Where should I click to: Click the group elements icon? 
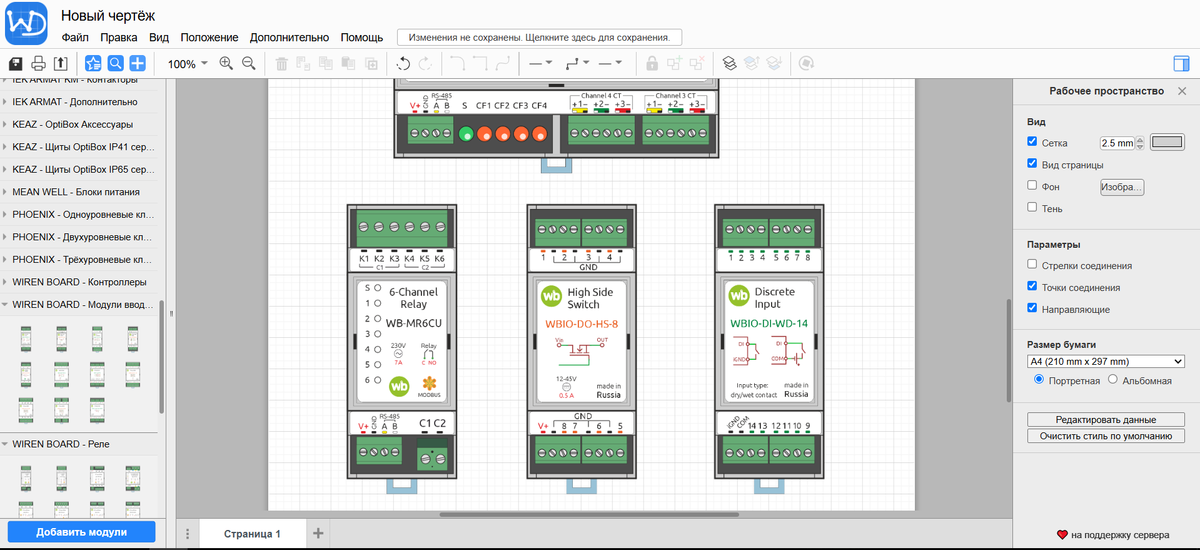(x=674, y=63)
